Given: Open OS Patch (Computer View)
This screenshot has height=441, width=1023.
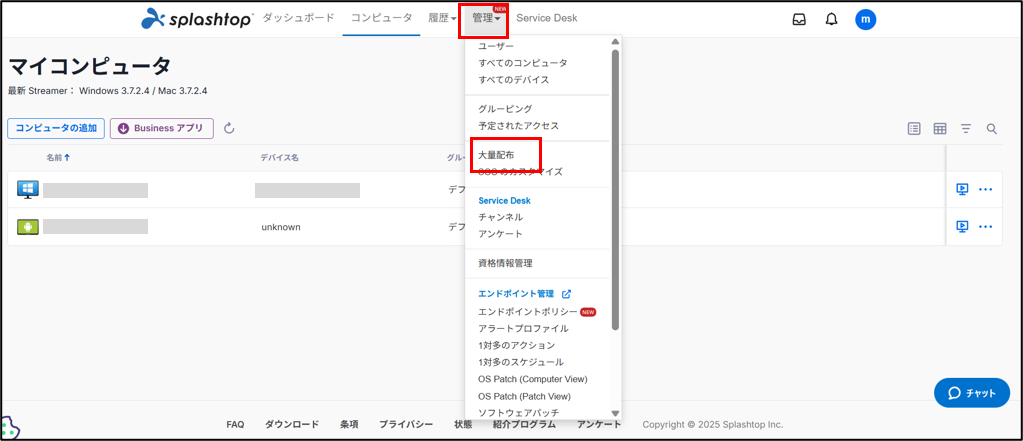Looking at the screenshot, I should pos(532,379).
